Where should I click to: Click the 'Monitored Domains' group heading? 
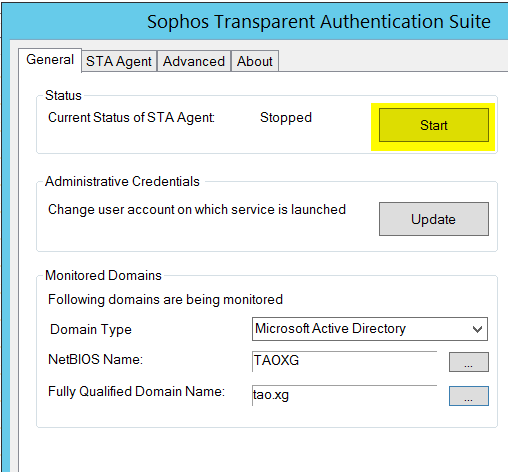tap(103, 276)
